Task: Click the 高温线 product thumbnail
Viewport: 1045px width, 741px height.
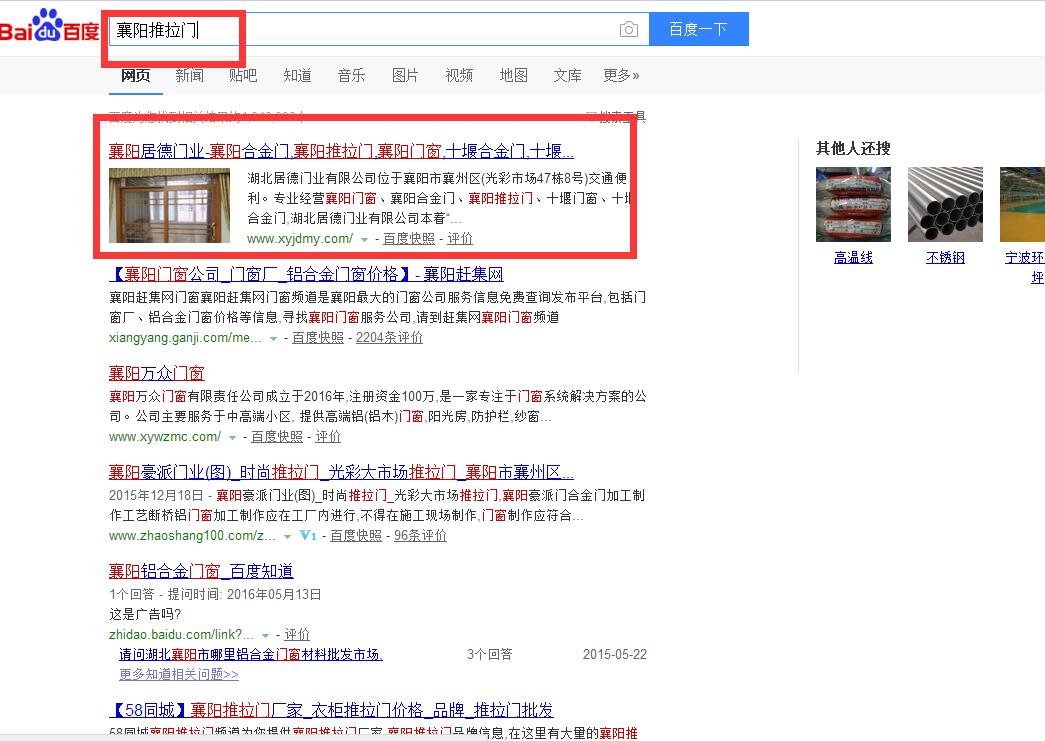Action: [853, 205]
